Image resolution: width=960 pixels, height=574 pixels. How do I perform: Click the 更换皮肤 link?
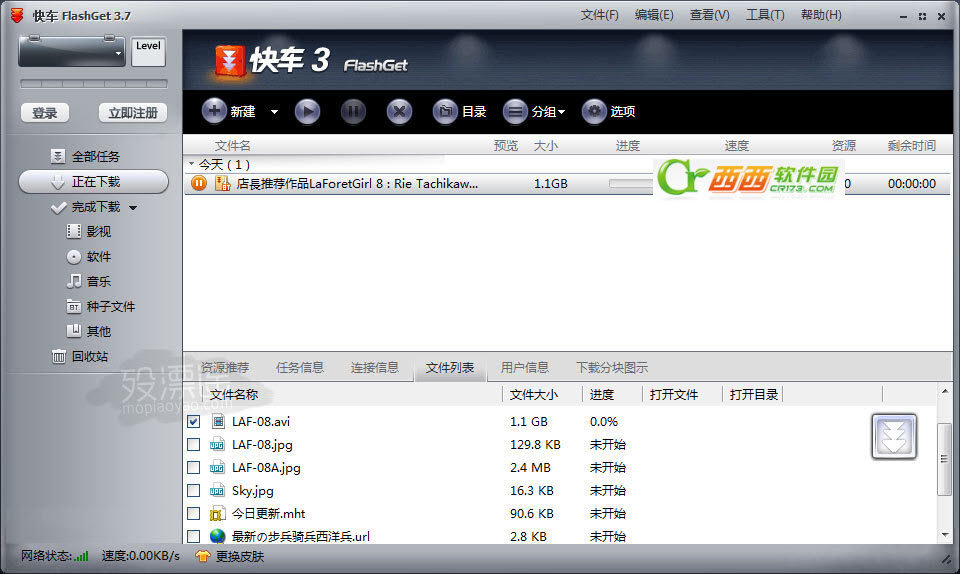pyautogui.click(x=240, y=556)
